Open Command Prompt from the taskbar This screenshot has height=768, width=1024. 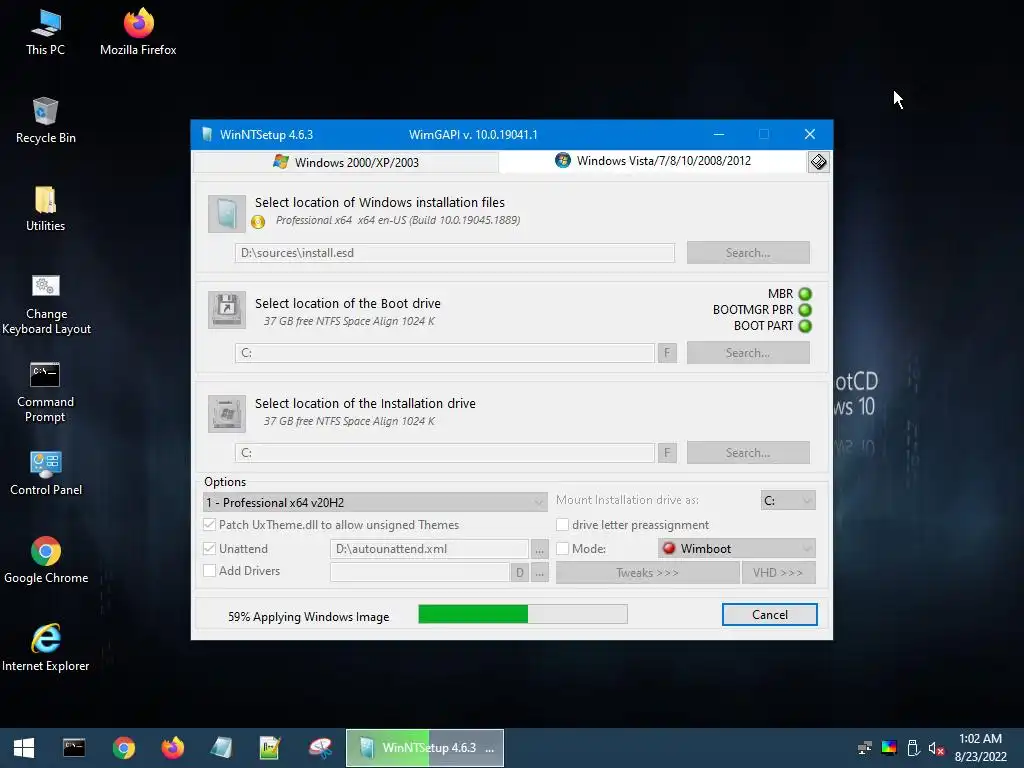click(x=74, y=748)
